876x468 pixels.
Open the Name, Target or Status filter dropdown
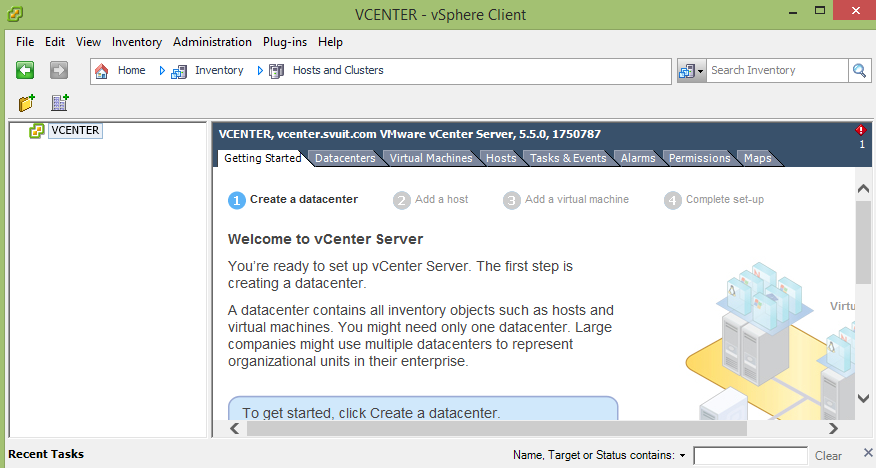(682, 456)
